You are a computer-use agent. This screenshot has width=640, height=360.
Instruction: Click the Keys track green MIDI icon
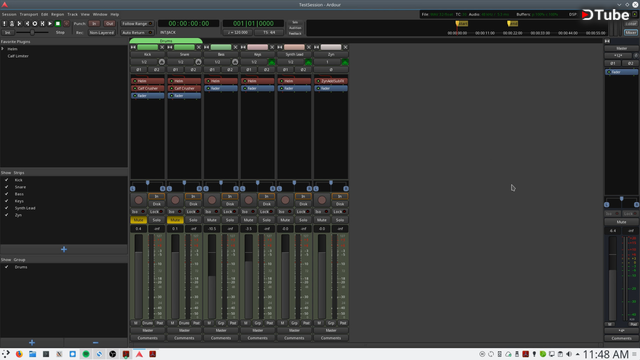point(271,62)
